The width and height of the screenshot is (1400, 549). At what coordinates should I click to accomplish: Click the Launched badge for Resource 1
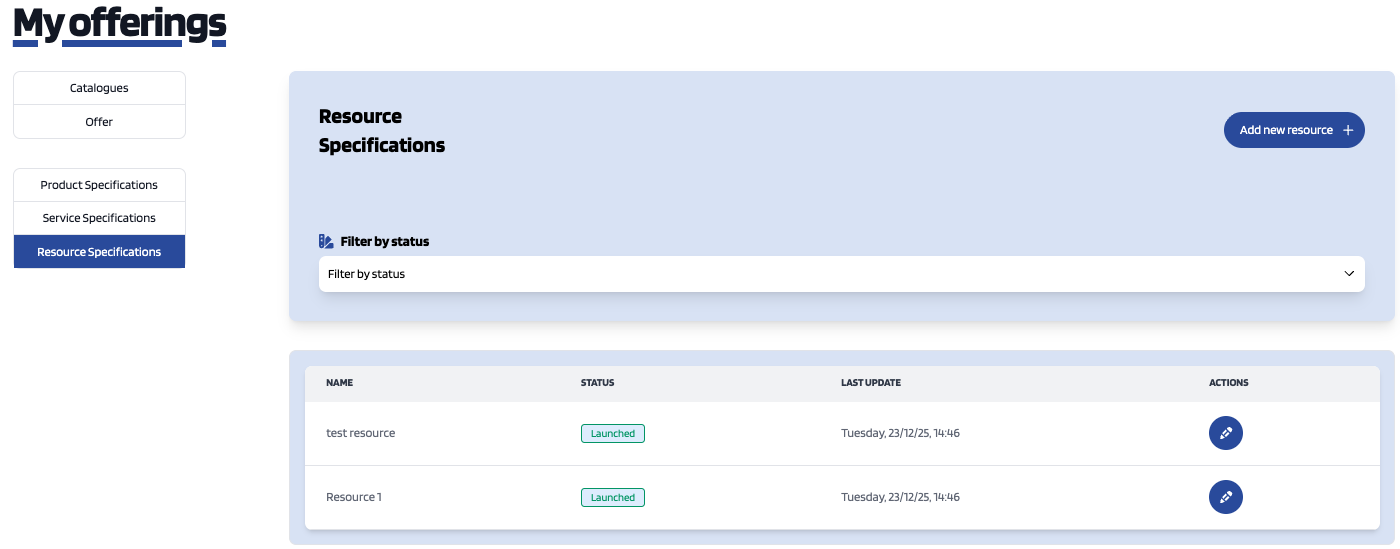612,497
